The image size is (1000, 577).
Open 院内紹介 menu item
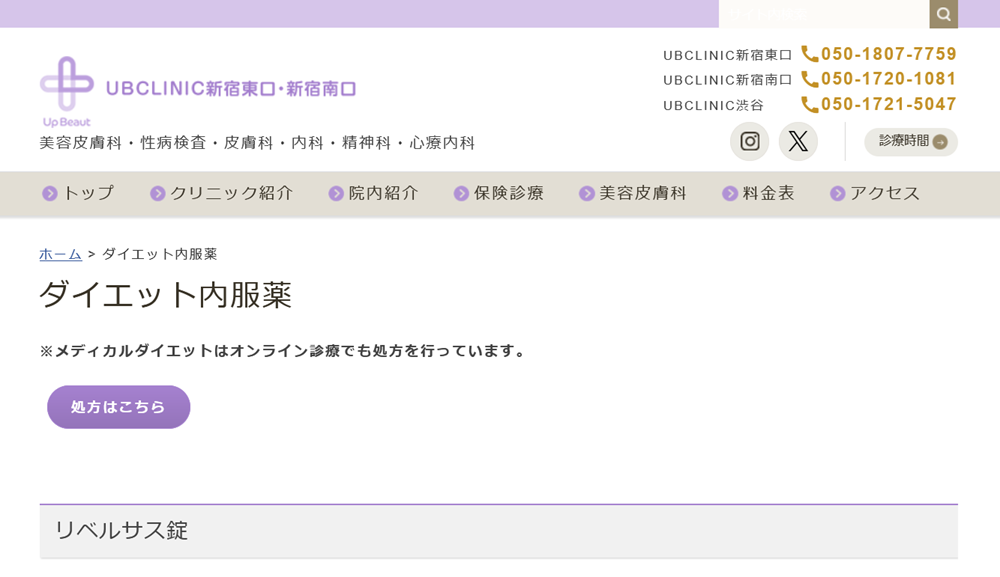tap(374, 193)
